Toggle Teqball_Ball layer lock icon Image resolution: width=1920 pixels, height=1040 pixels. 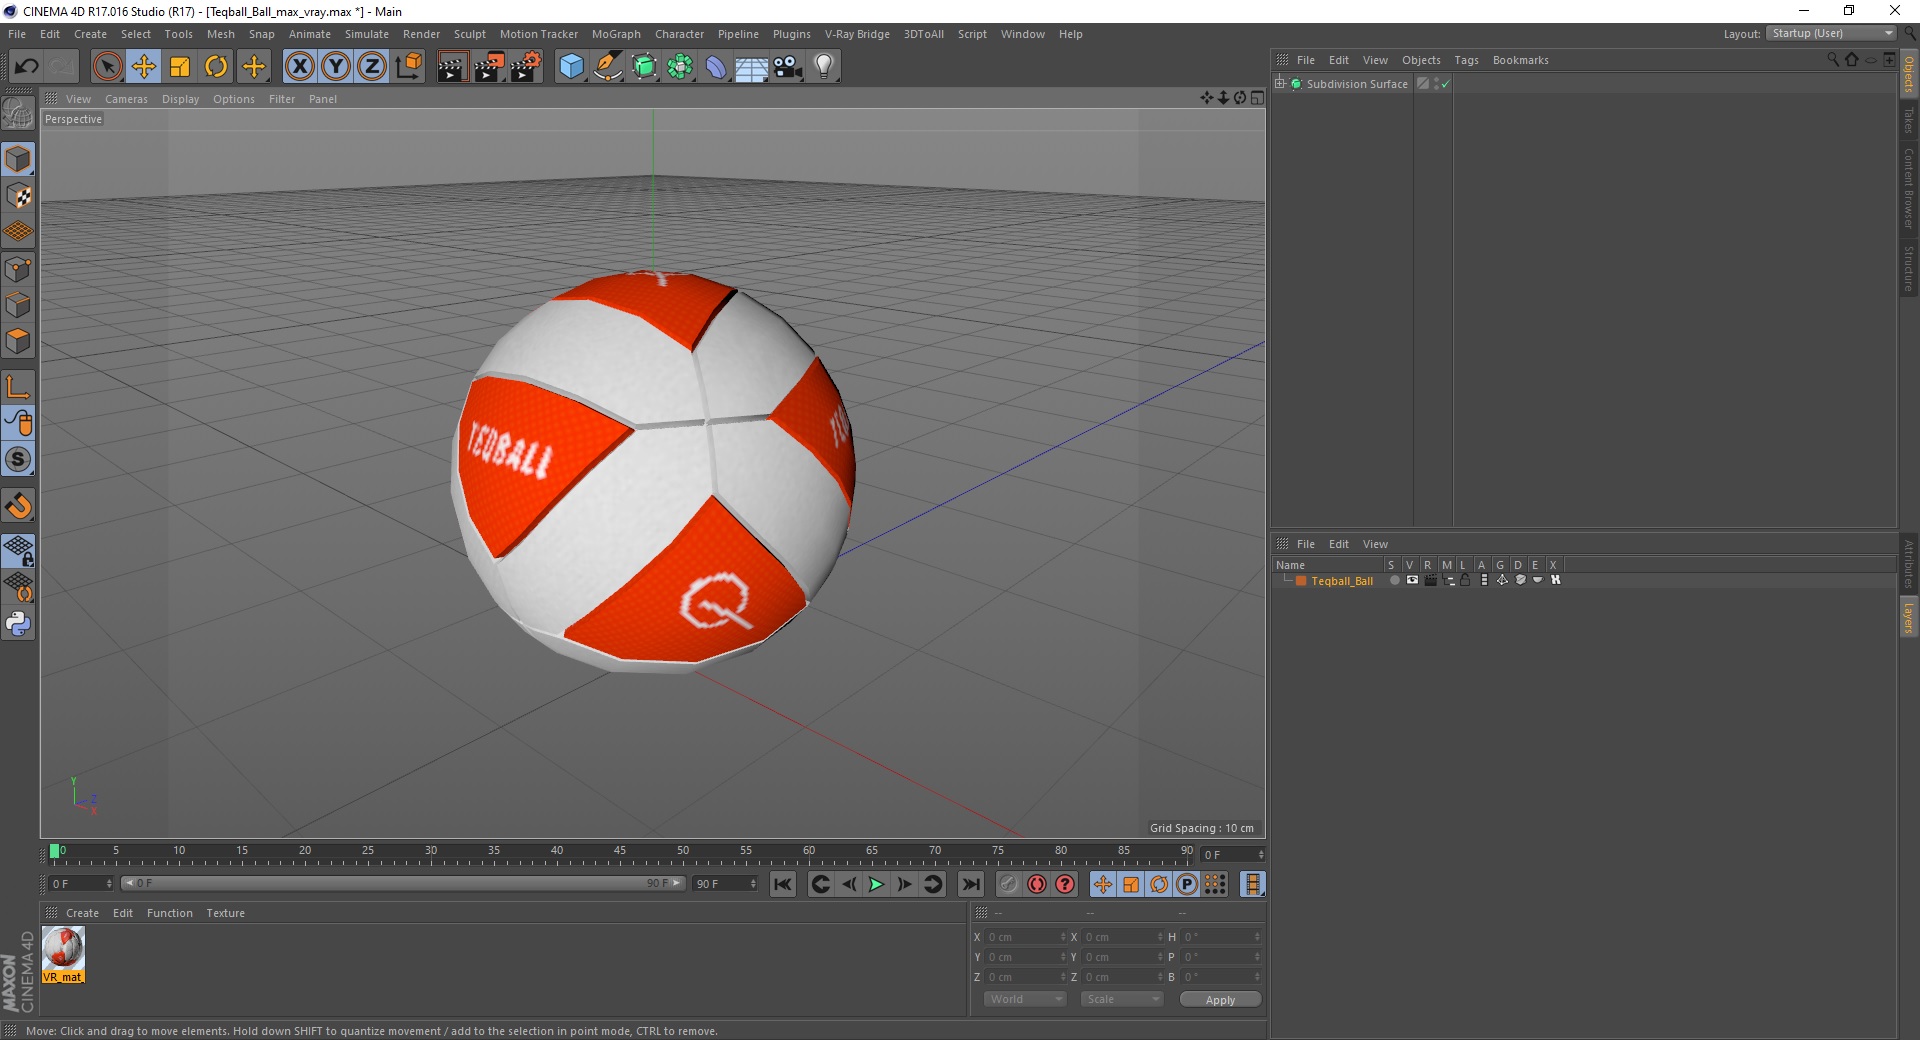(x=1465, y=581)
